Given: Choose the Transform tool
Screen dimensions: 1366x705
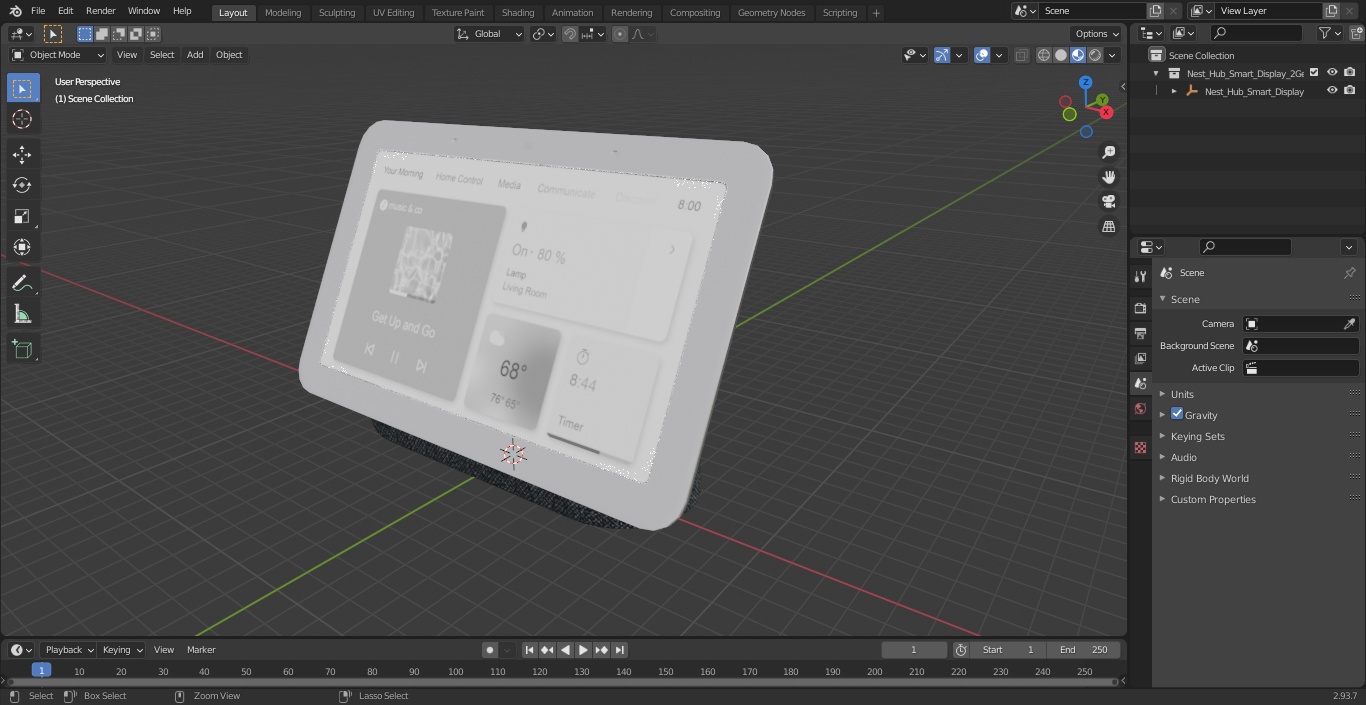Looking at the screenshot, I should (x=22, y=247).
